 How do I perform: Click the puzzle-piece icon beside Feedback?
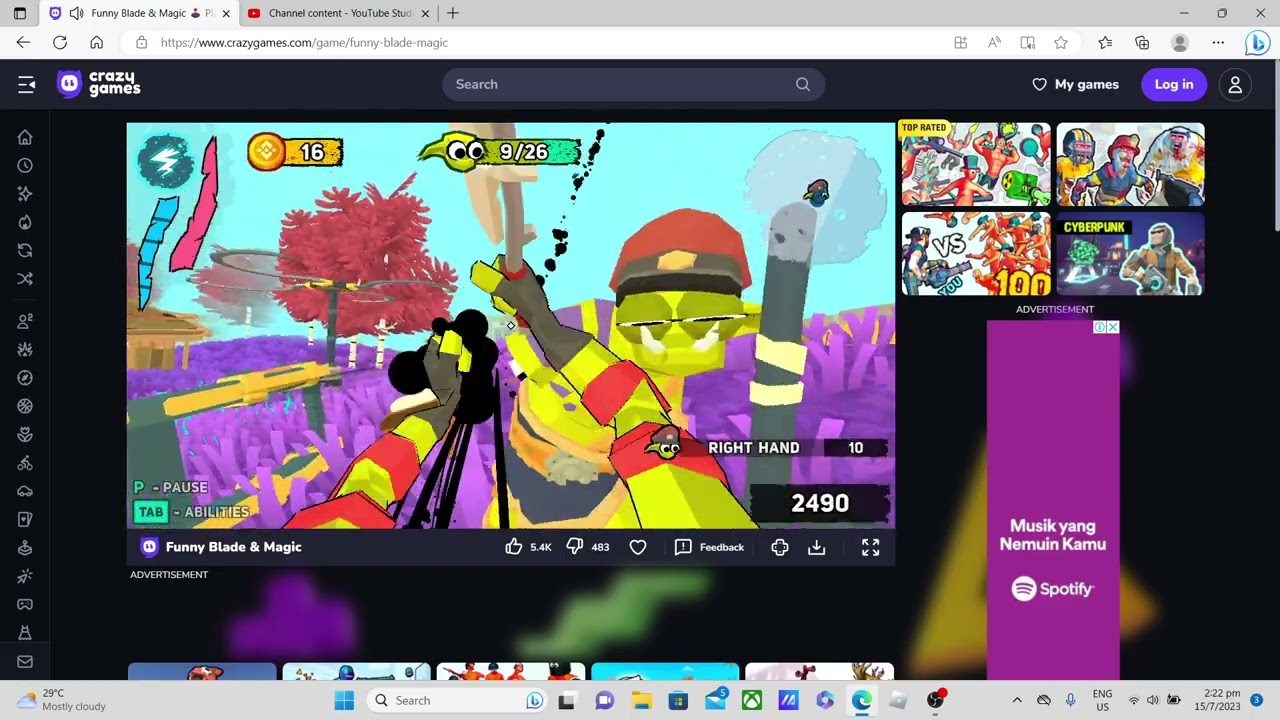click(780, 547)
